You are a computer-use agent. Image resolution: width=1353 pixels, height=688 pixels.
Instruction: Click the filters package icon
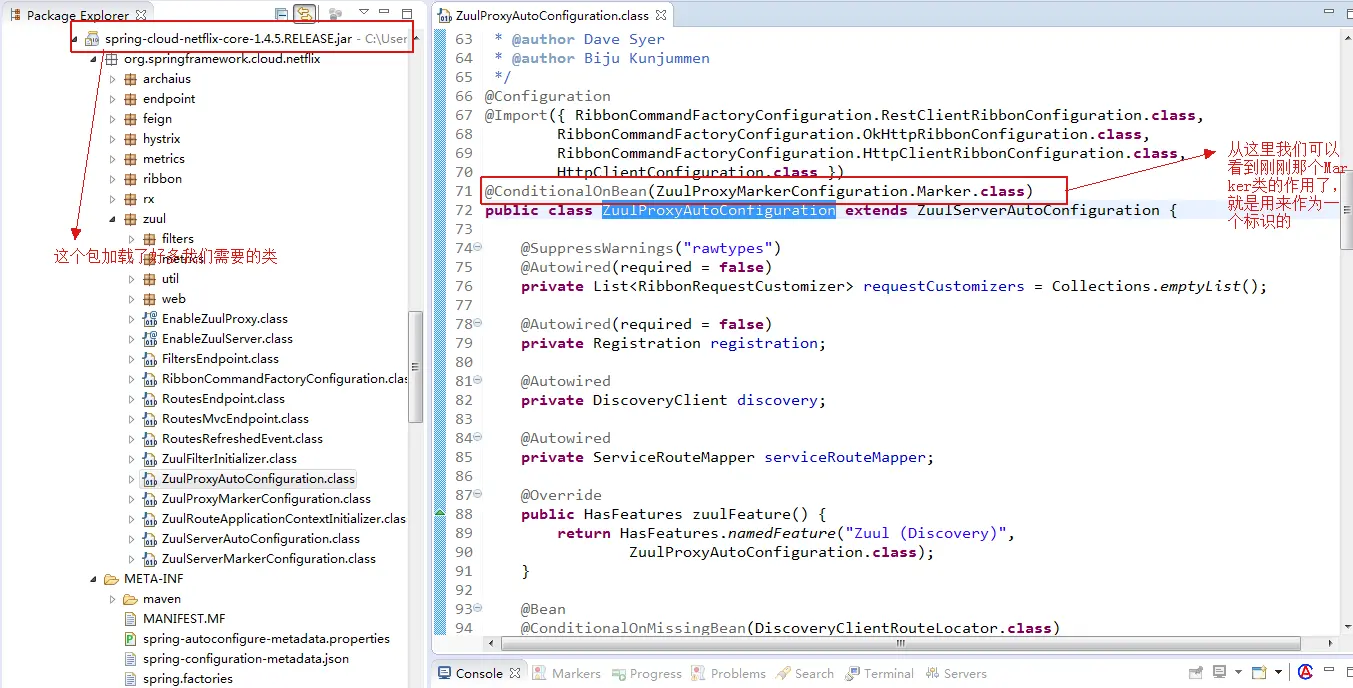tap(149, 239)
